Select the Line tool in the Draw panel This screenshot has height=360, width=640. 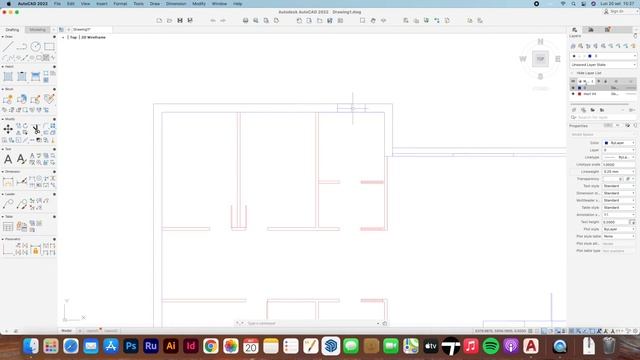click(8, 47)
